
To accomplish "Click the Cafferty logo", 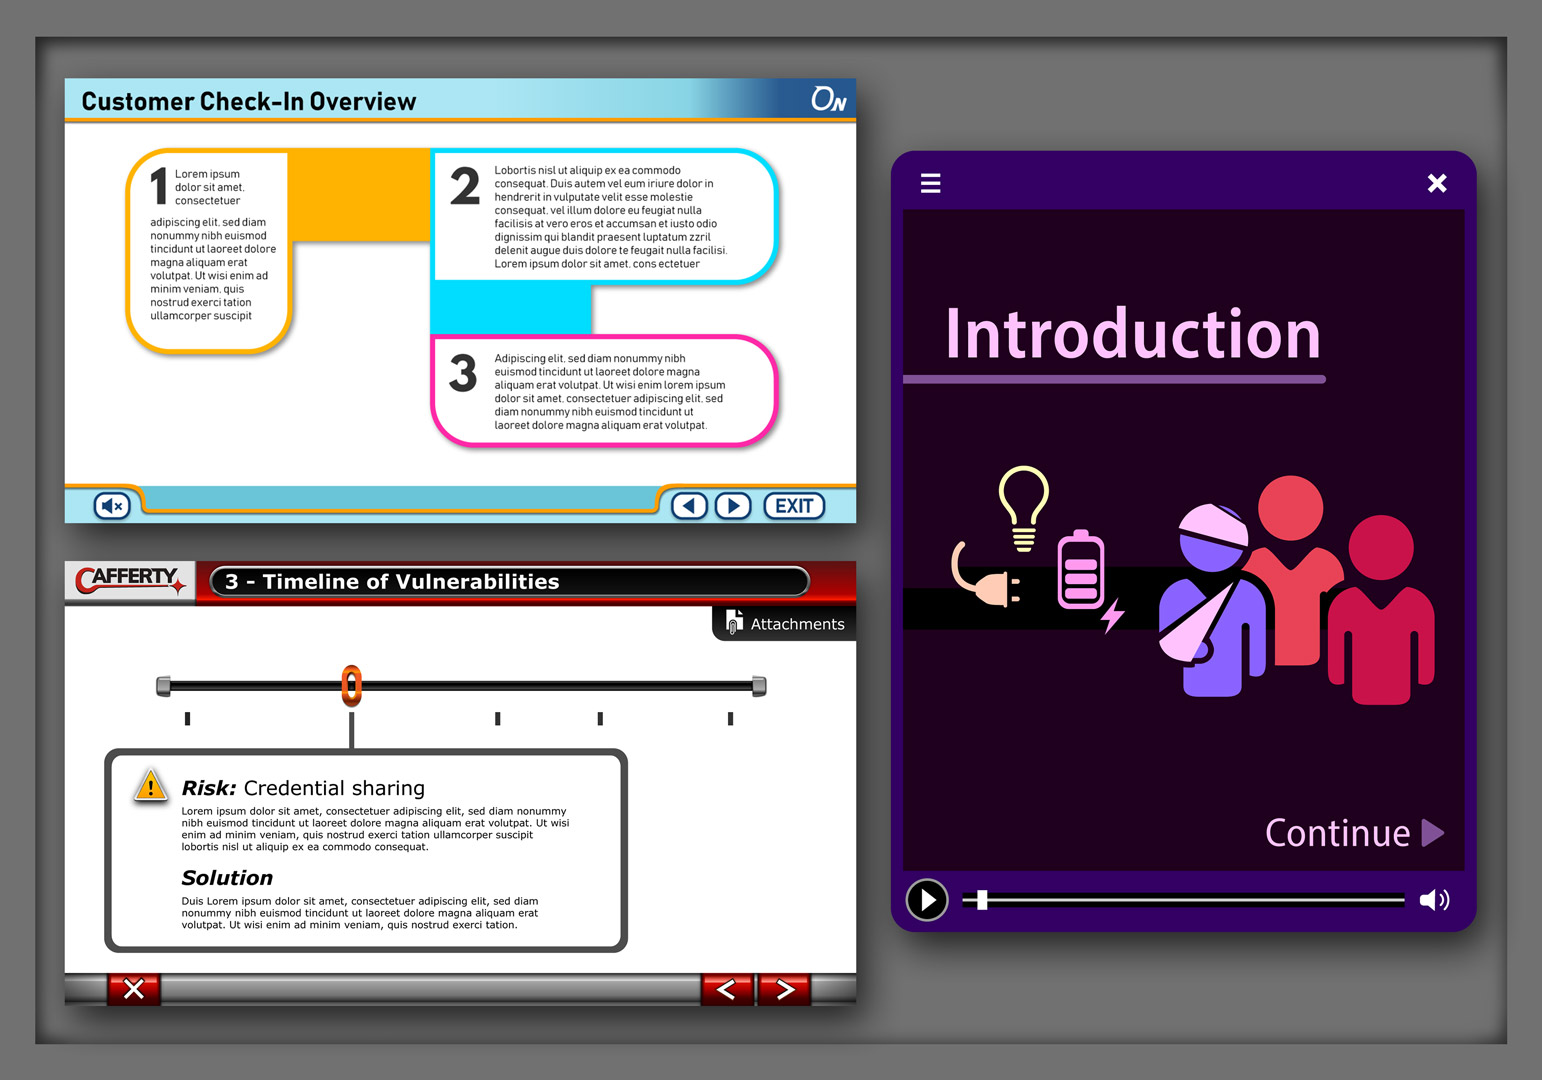I will pyautogui.click(x=130, y=580).
